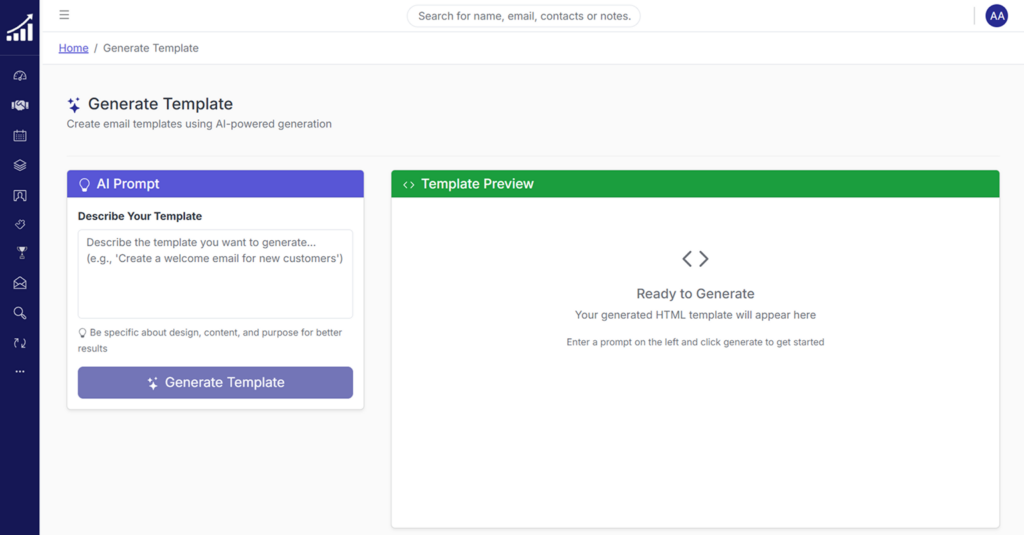Click the magnifying glass icon in sidebar
Image resolution: width=1024 pixels, height=535 pixels.
point(20,313)
